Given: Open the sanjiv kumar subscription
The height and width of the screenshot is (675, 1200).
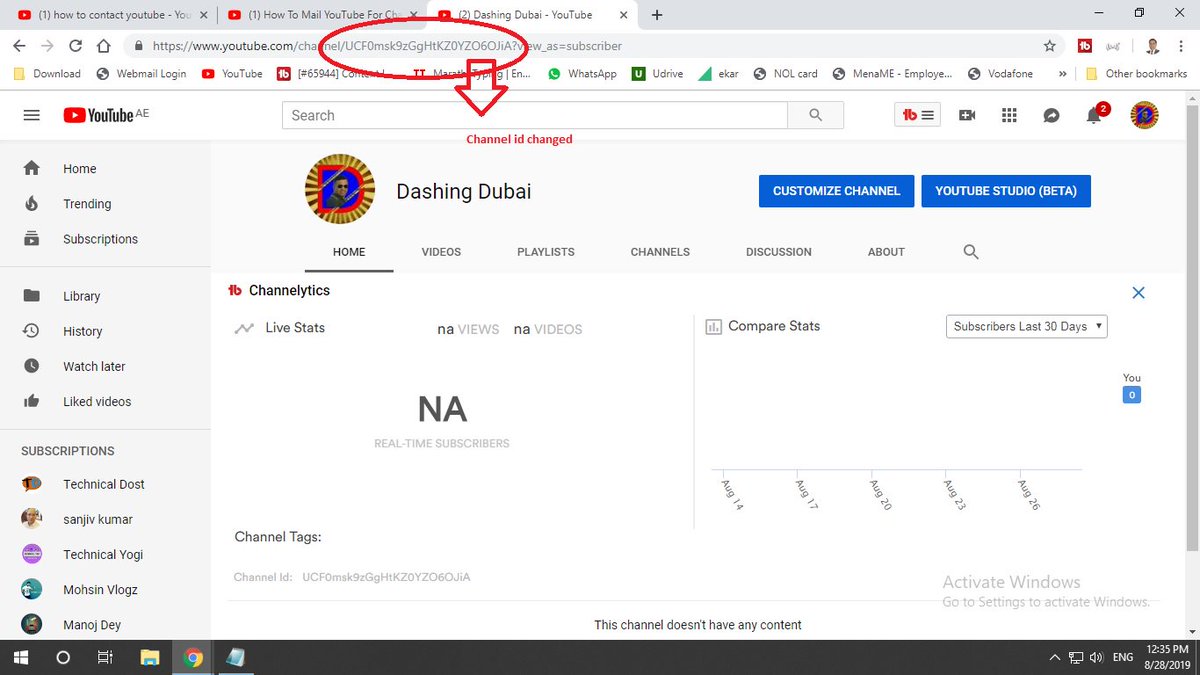Looking at the screenshot, I should point(105,519).
